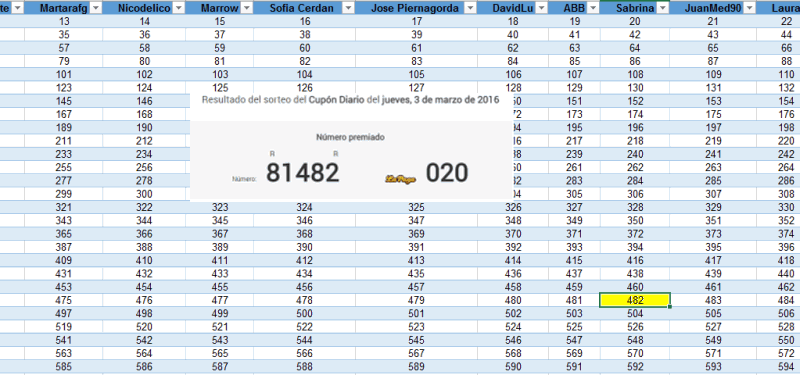The width and height of the screenshot is (800, 375).
Task: Expand the Marrow column filter arrow
Action: [x=246, y=8]
